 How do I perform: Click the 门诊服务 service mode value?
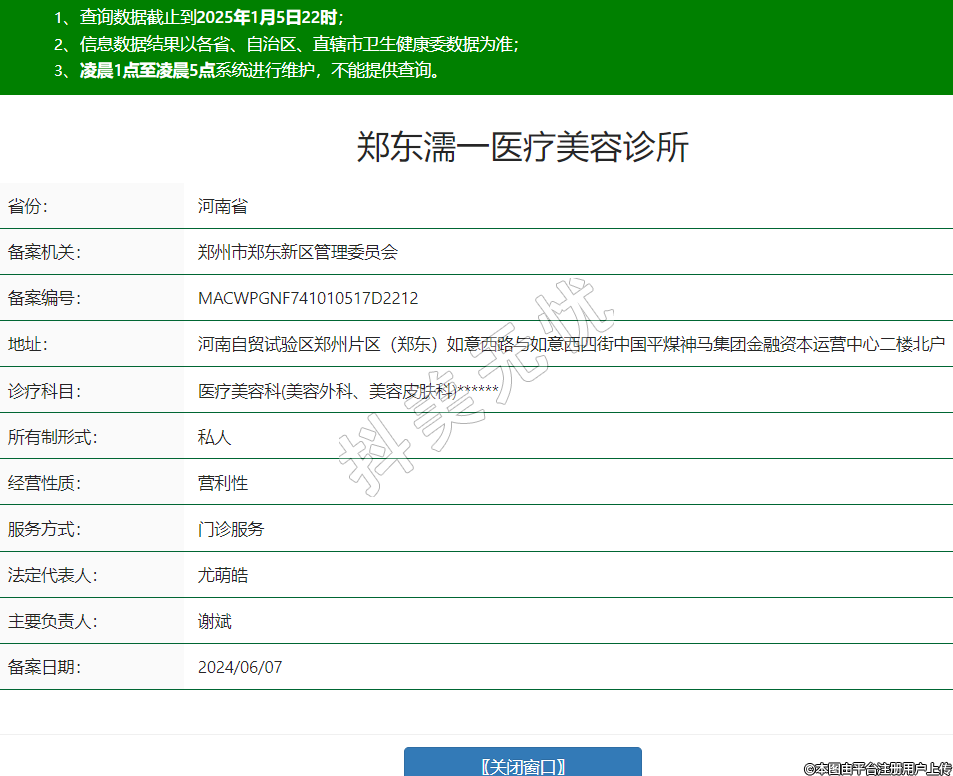pos(231,529)
